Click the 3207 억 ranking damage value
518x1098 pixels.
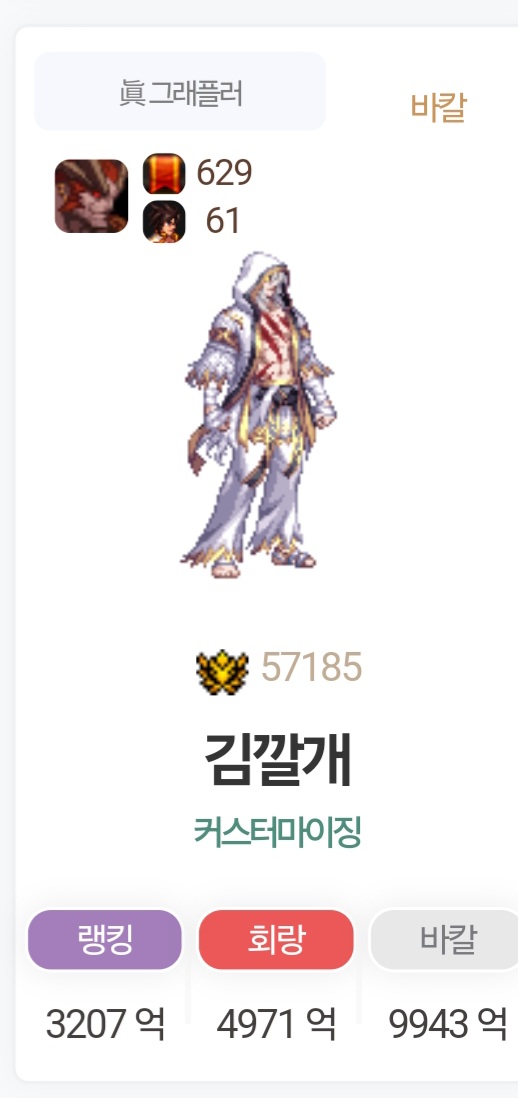tap(105, 1025)
